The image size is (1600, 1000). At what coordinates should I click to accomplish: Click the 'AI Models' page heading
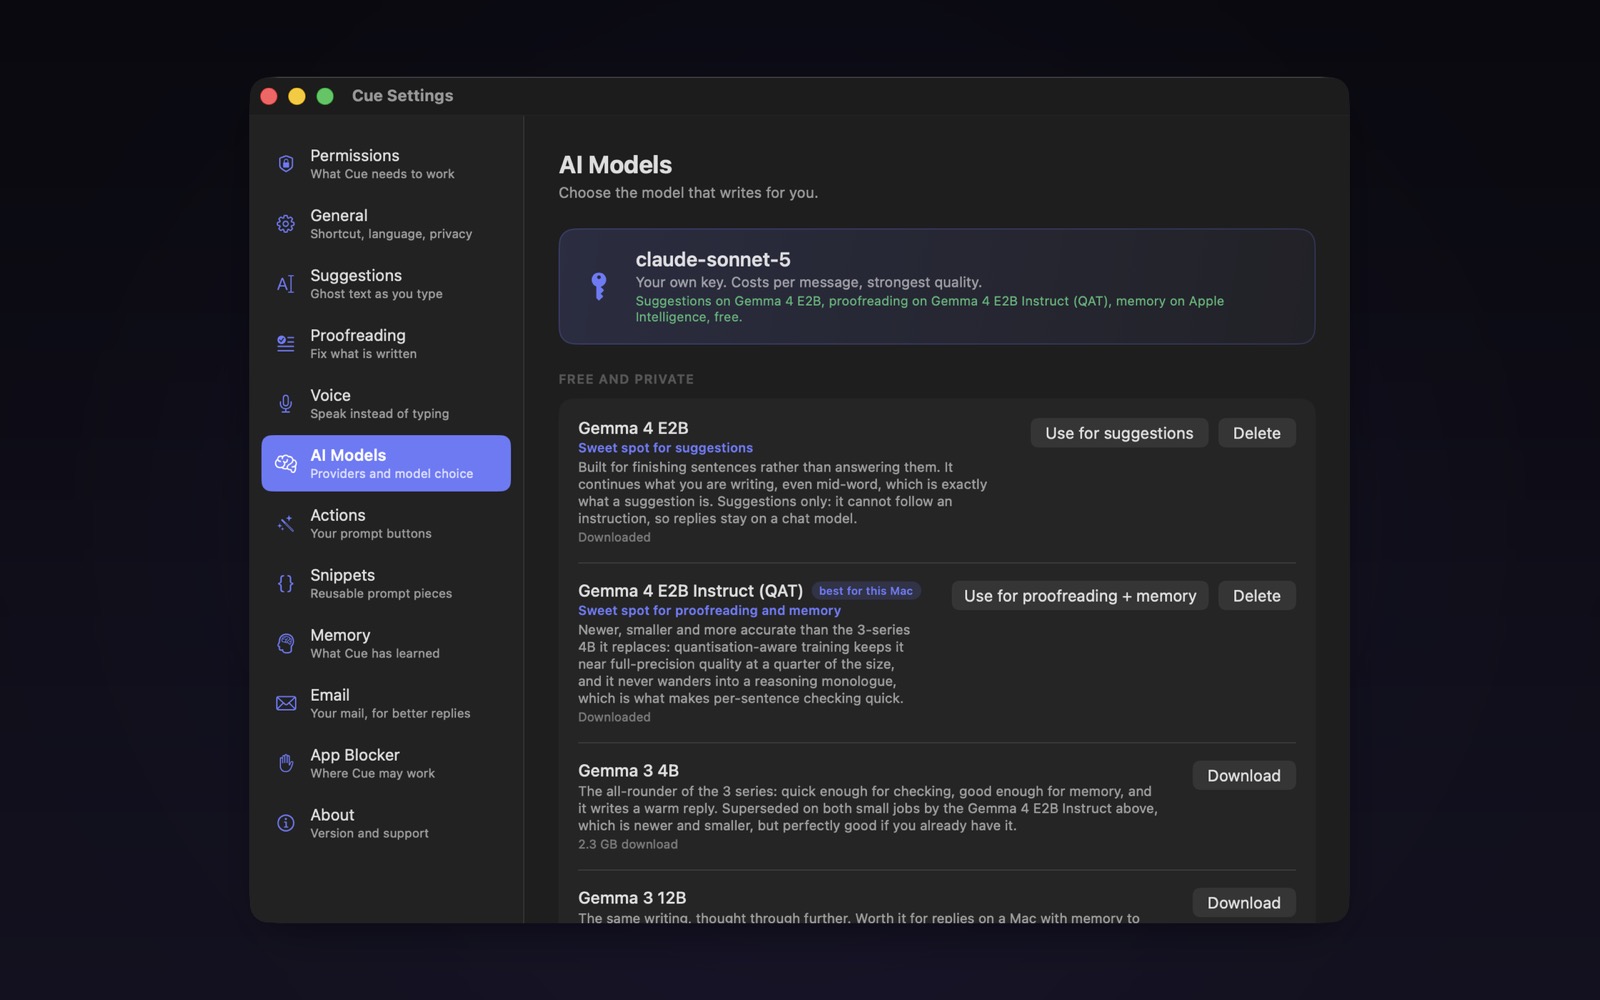615,165
